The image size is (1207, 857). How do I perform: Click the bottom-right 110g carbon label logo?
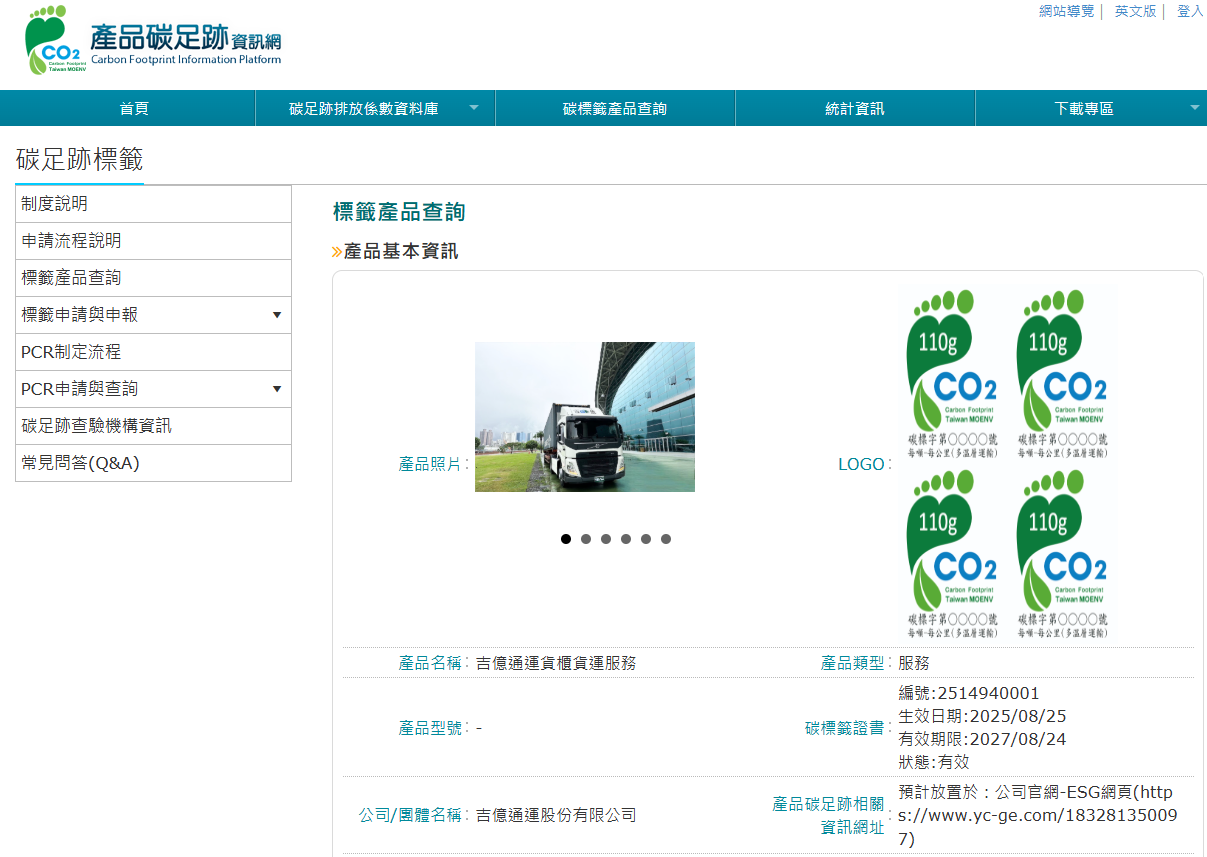pos(1062,554)
